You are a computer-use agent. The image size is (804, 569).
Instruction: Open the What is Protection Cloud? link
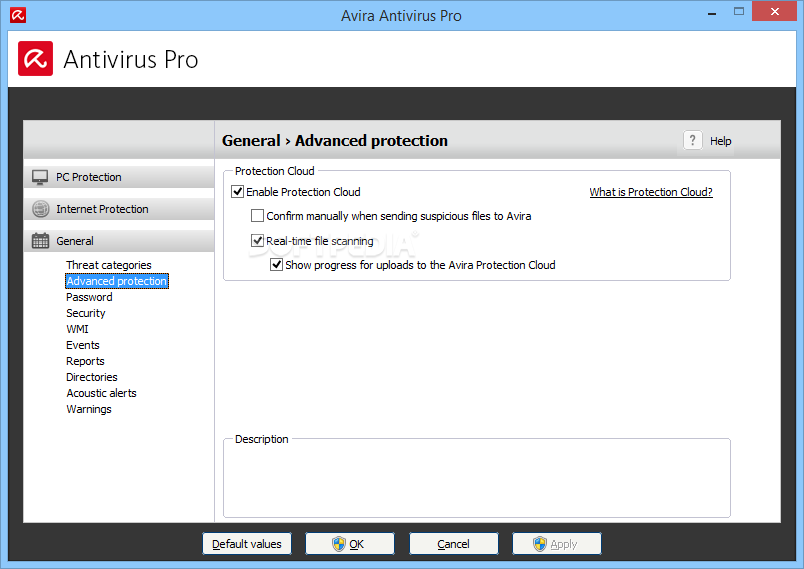pyautogui.click(x=651, y=192)
